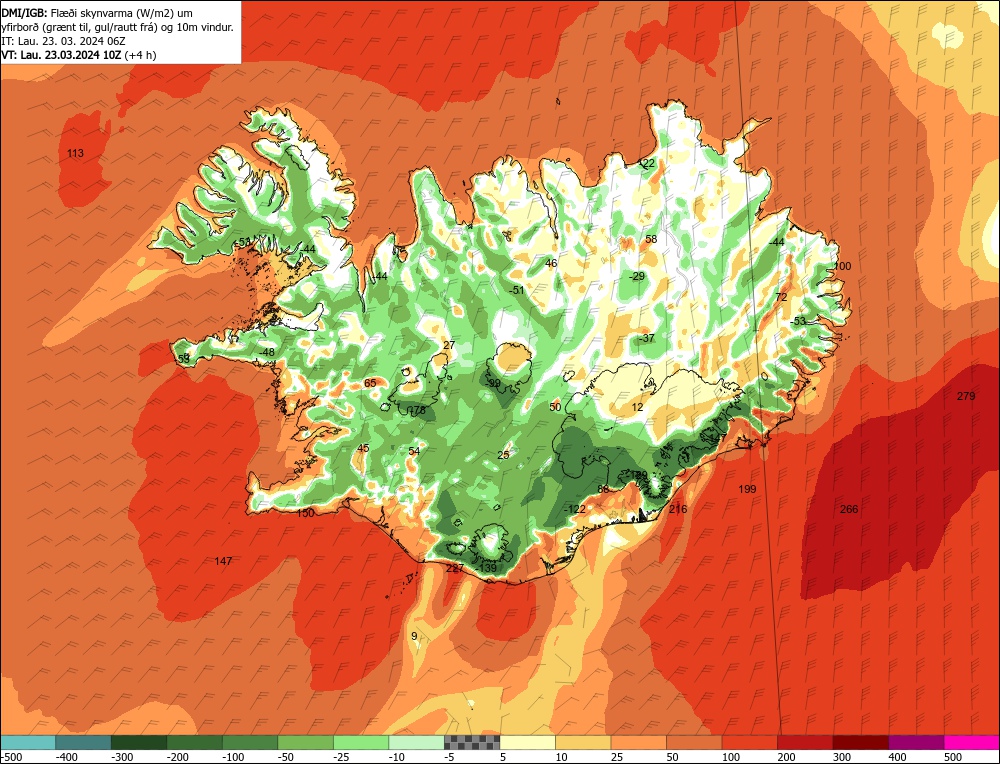Click the 'VT: Lau. 23.03.2024 10Z (+4 h)' line
This screenshot has width=1000, height=764.
coord(79,55)
